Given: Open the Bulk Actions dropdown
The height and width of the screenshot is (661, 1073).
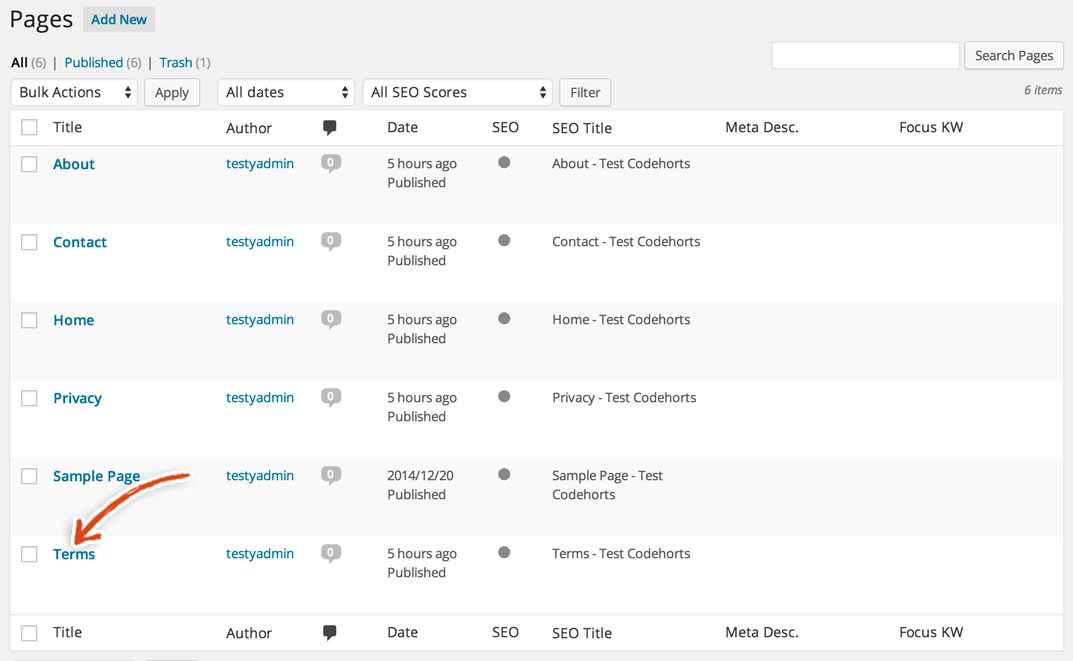Looking at the screenshot, I should point(74,92).
